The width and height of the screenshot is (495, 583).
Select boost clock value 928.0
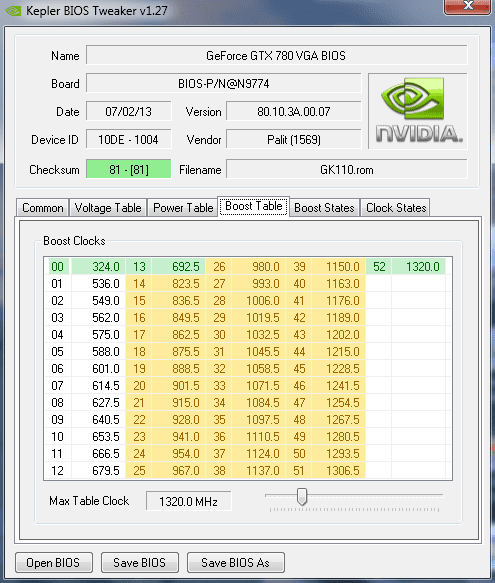(179, 419)
